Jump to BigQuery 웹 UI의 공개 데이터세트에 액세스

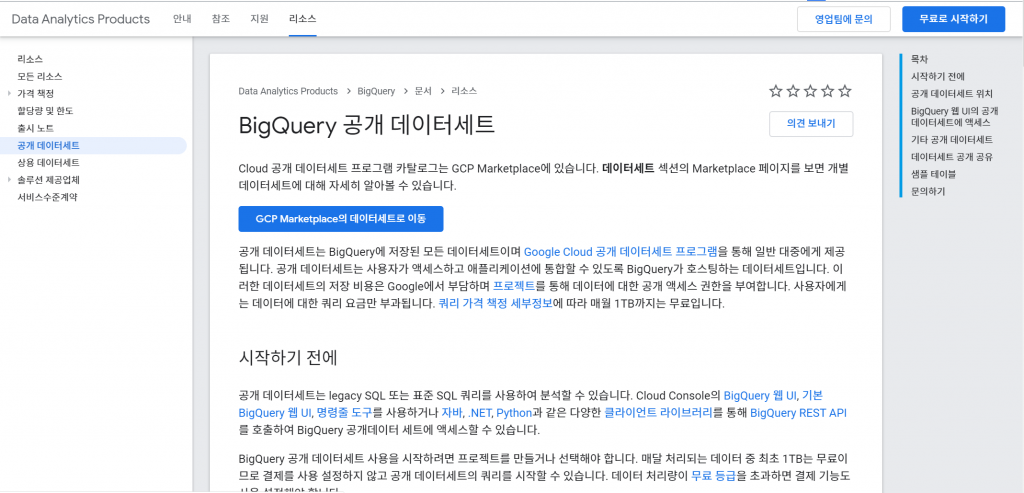[x=954, y=116]
